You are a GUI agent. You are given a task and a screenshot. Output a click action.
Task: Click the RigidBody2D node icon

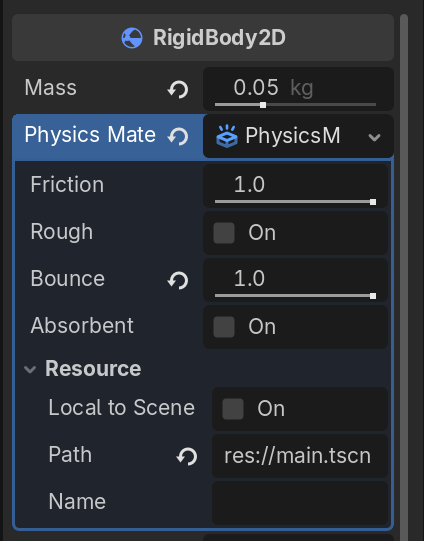click(132, 38)
